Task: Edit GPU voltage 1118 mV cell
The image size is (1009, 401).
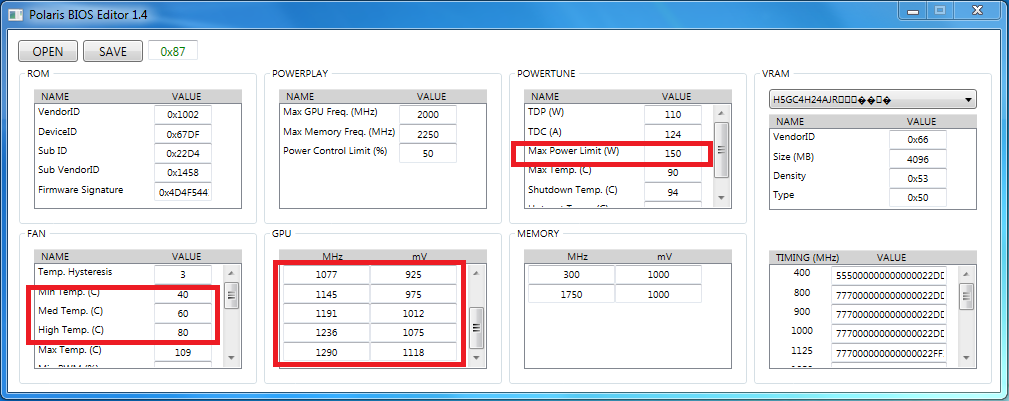Action: (x=413, y=352)
